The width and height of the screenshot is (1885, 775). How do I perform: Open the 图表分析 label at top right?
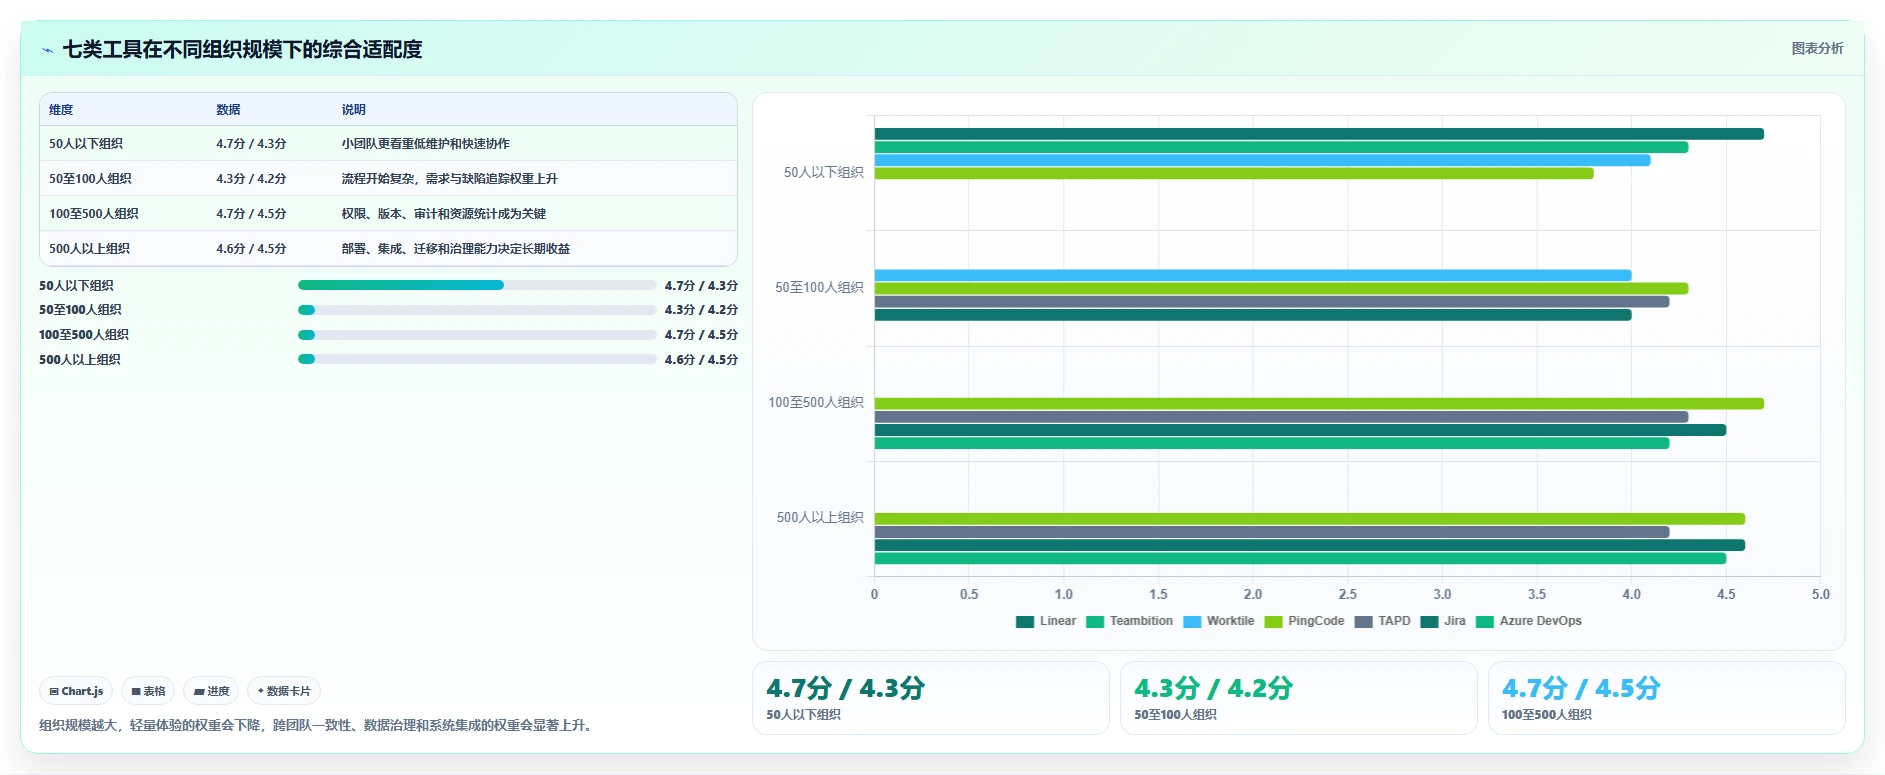tap(1817, 48)
